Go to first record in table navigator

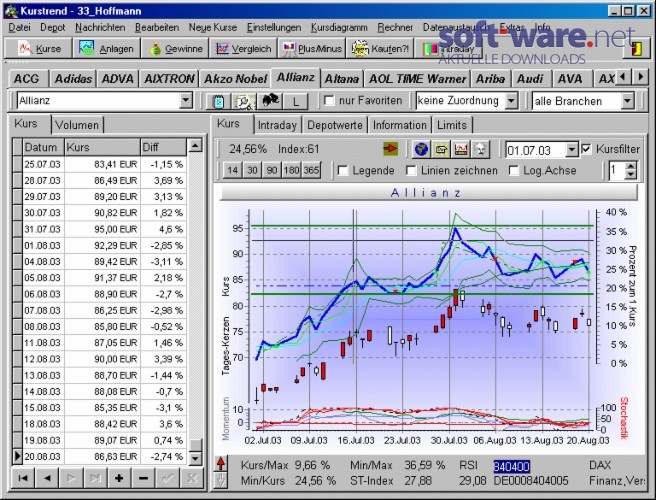tap(23, 478)
